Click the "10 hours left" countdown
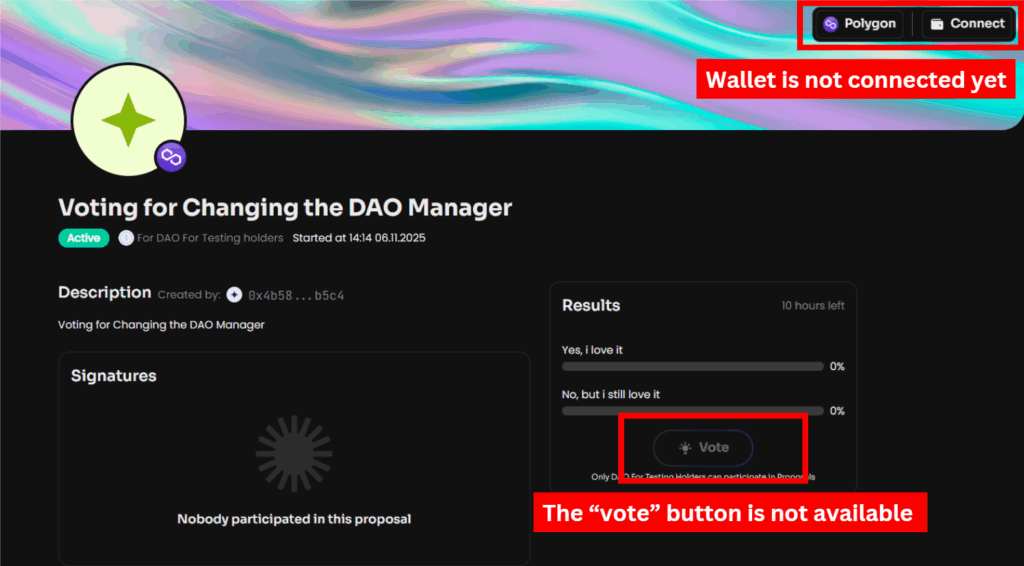Screen dimensions: 1024x566 (812, 305)
